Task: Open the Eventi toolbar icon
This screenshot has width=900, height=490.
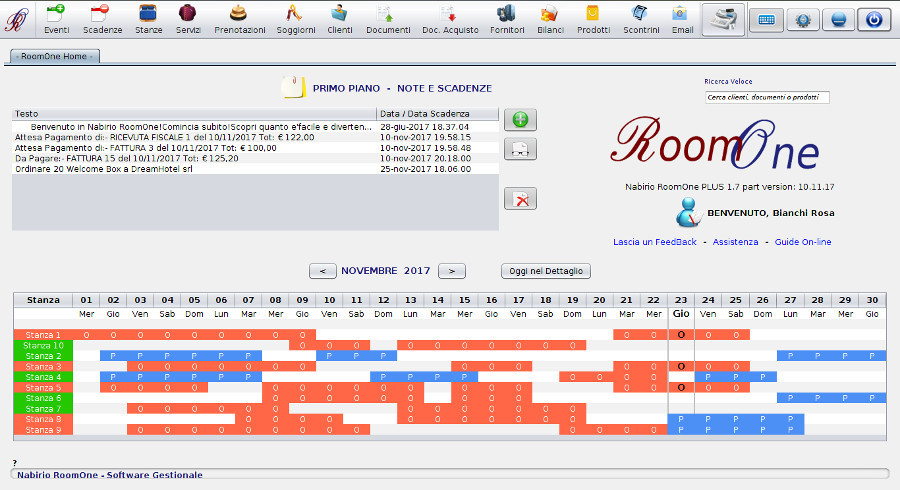Action: coord(56,20)
